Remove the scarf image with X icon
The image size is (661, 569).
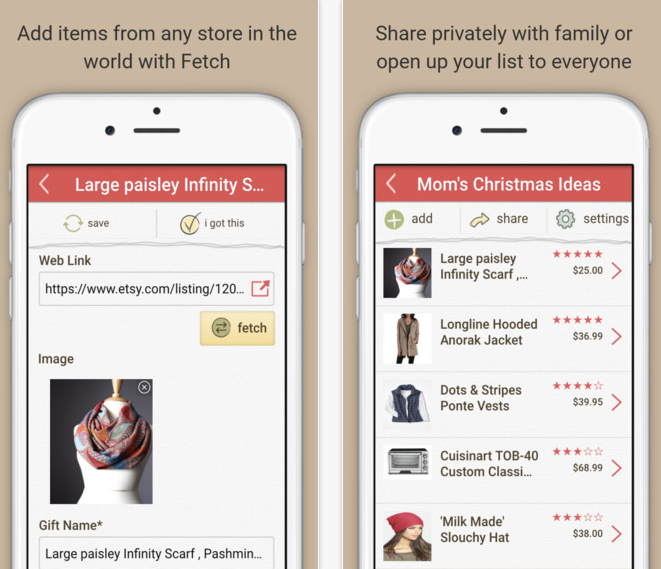(144, 387)
